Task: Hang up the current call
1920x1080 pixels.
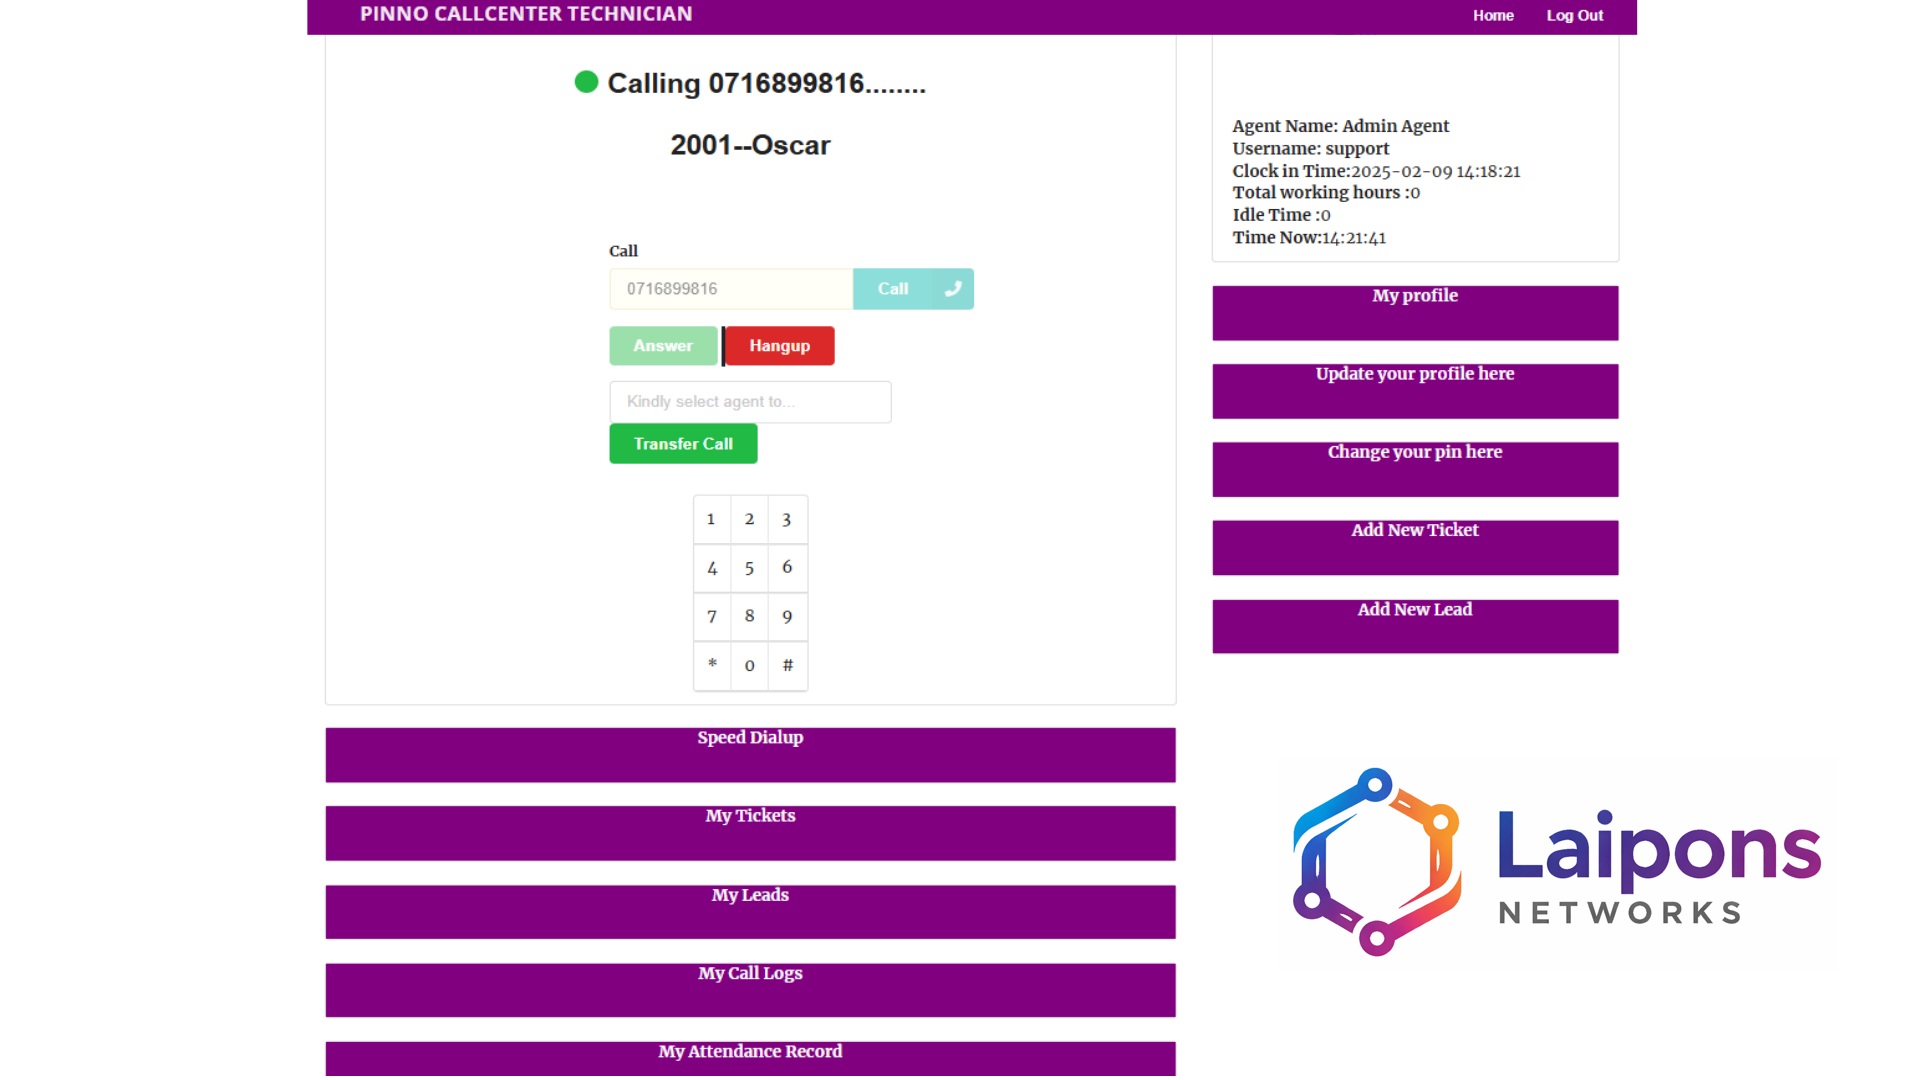Action: (x=779, y=346)
